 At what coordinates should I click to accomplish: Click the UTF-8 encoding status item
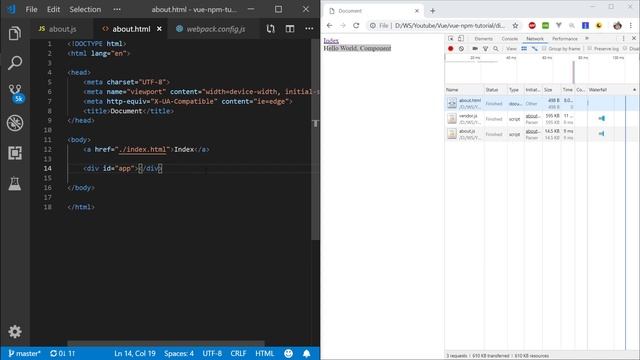pos(212,353)
